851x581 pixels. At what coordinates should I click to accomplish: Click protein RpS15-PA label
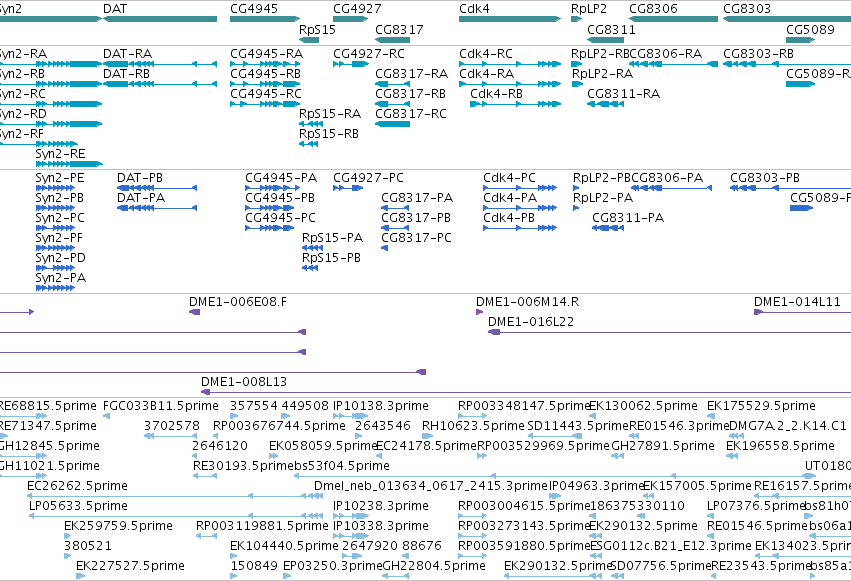point(333,238)
